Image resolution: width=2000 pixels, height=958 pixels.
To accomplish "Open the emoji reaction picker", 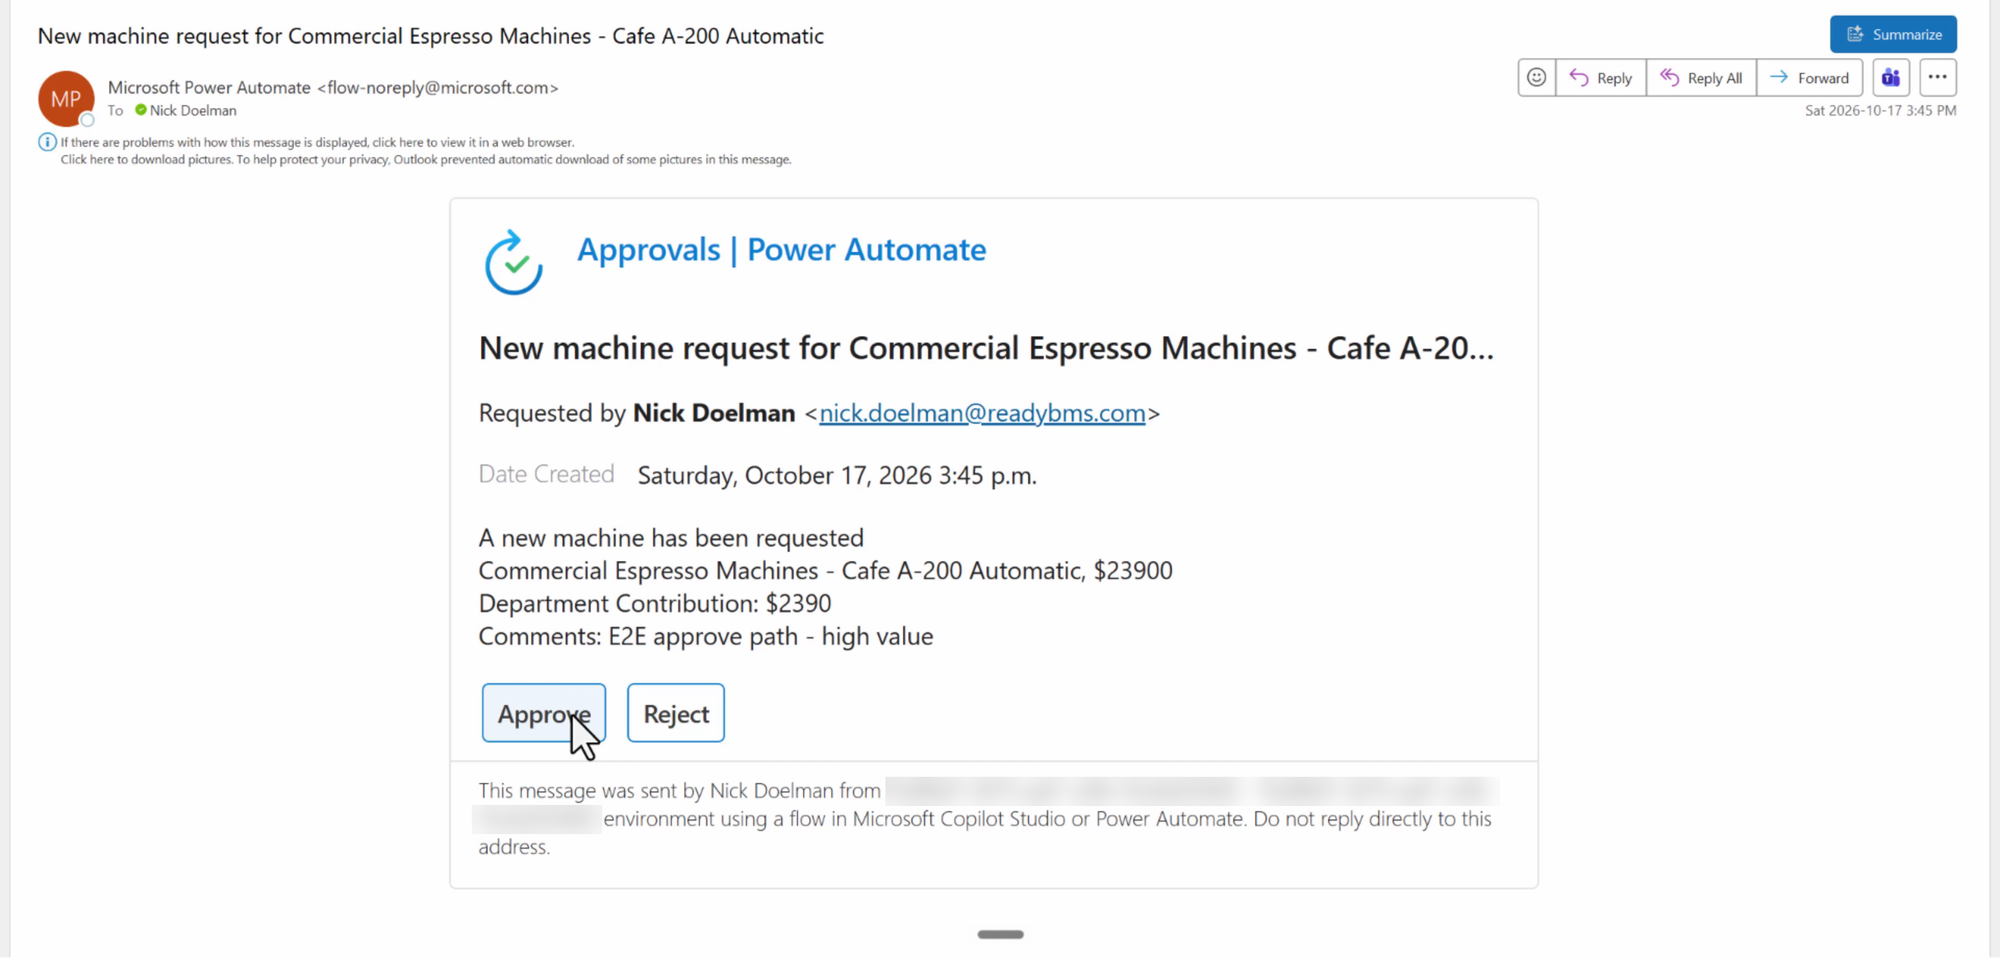I will coord(1537,77).
